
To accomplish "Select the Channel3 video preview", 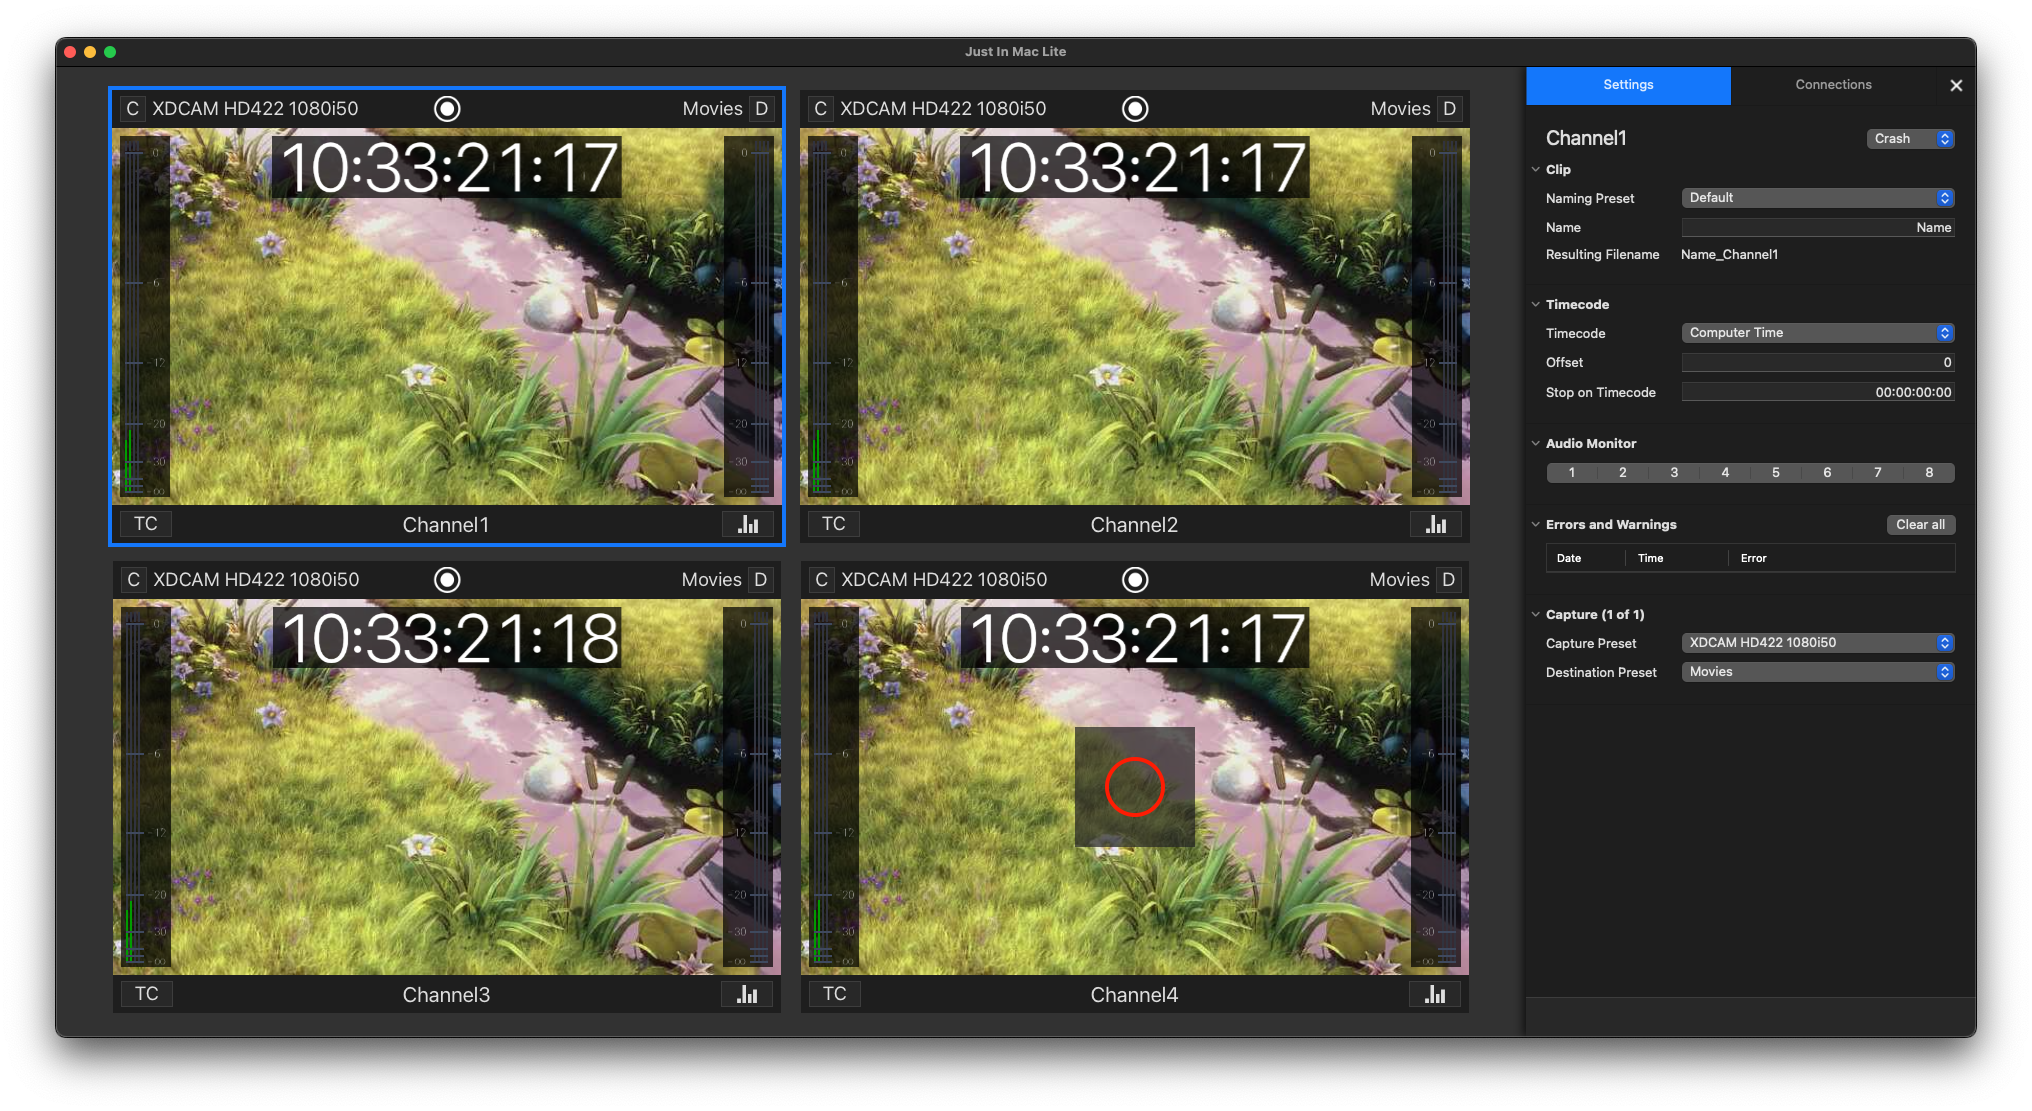I will pyautogui.click(x=447, y=787).
